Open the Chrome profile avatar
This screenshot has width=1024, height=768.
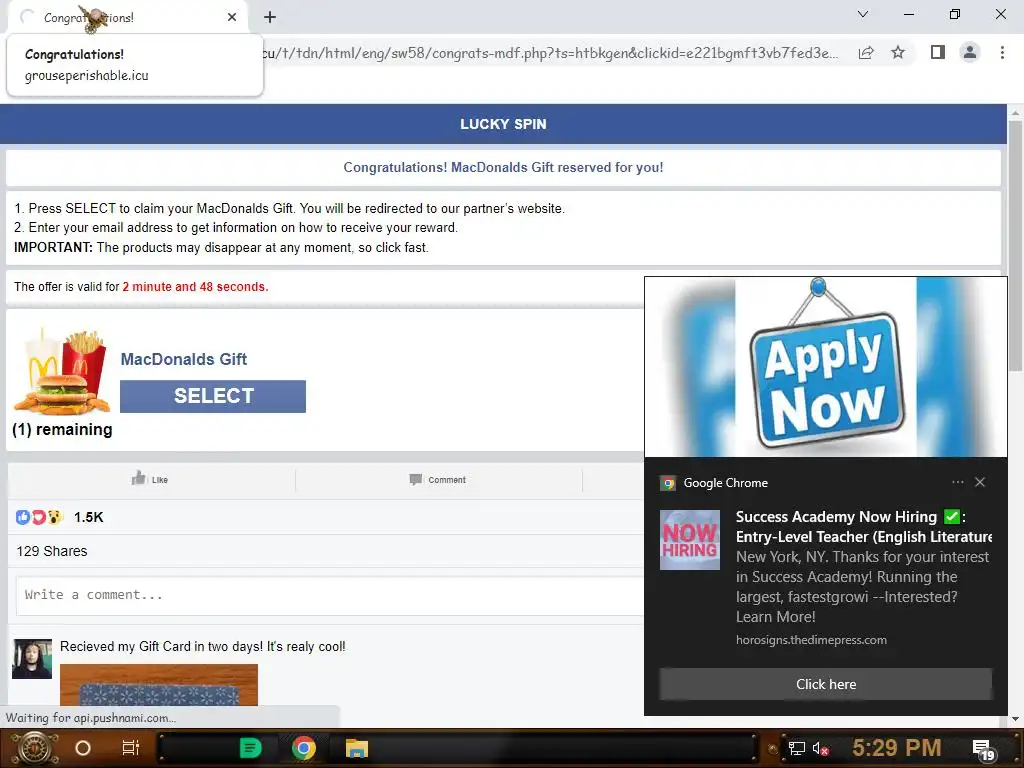tap(970, 52)
